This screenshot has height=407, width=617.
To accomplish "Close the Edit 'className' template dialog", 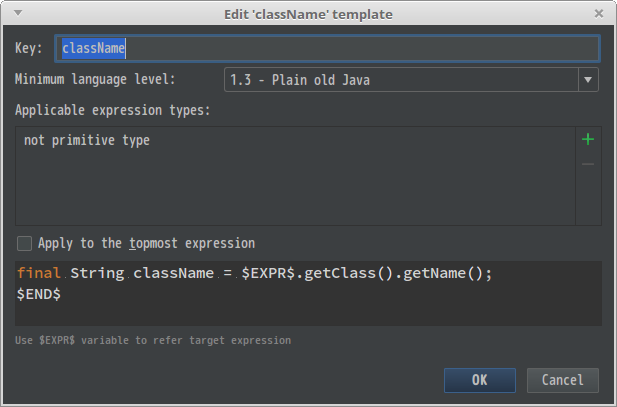I will (598, 13).
